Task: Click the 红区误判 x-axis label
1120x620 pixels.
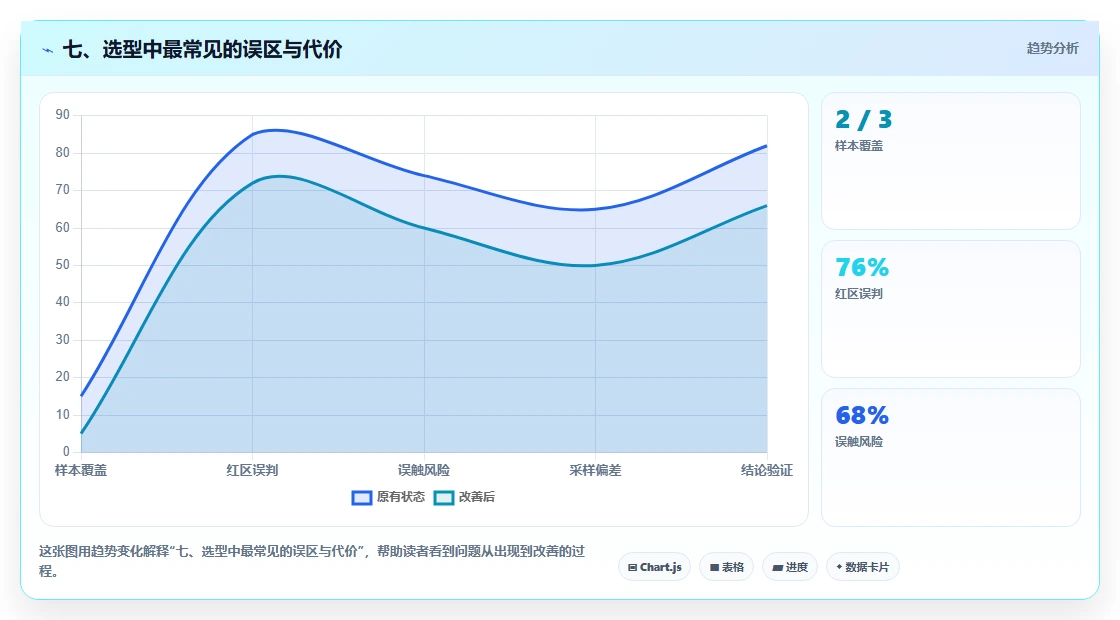Action: pyautogui.click(x=252, y=470)
